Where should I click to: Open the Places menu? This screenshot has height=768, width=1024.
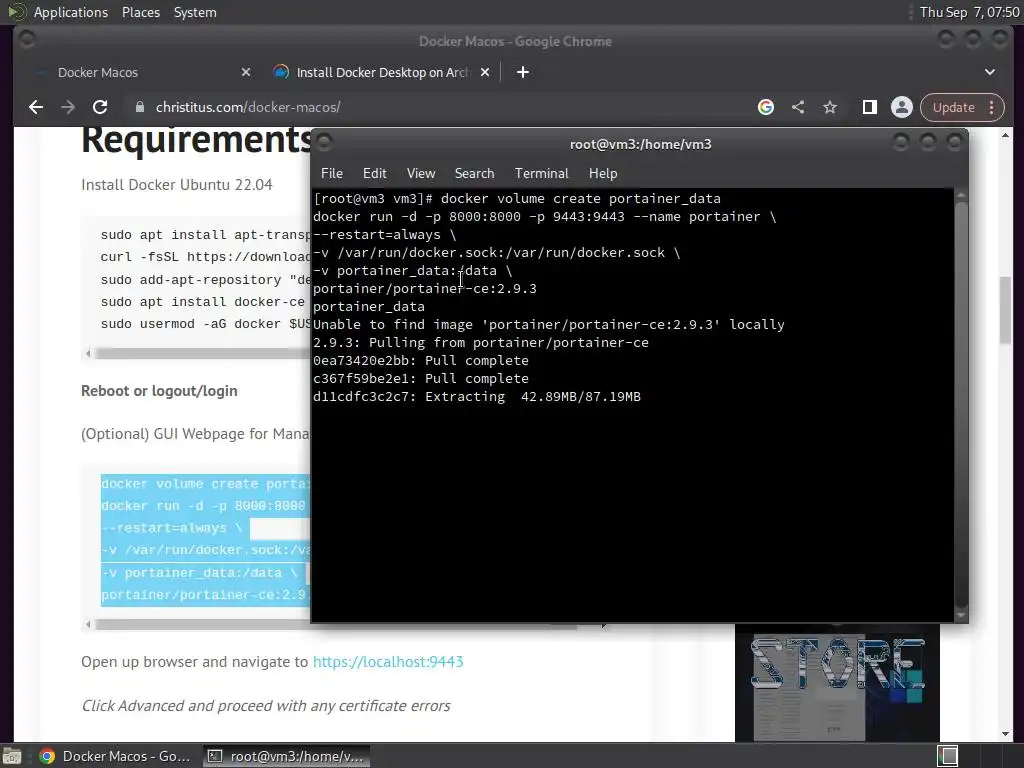[141, 12]
